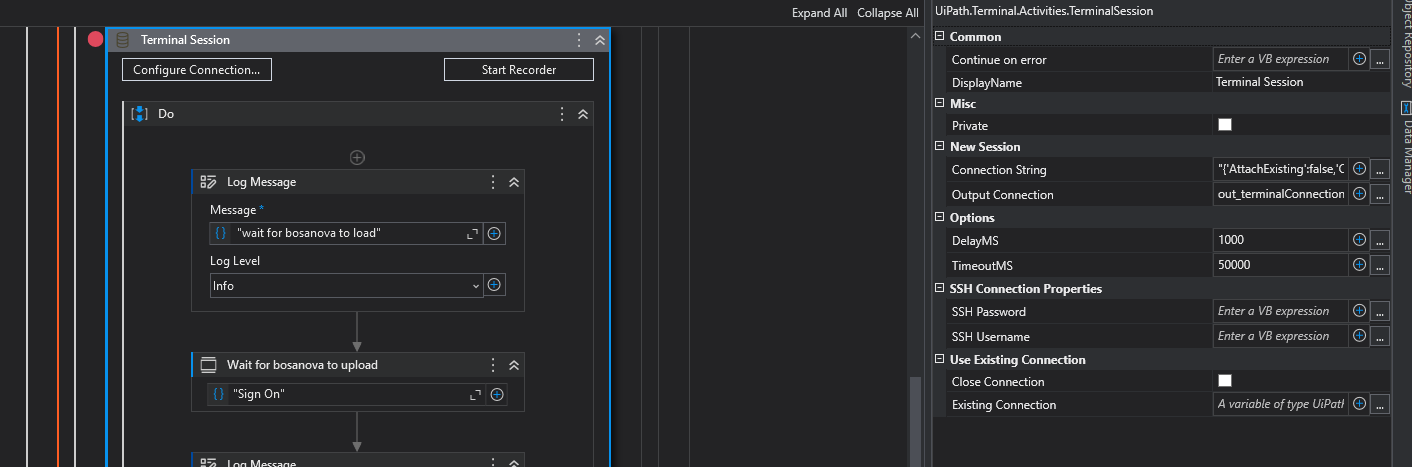Click the plus button beside Log Level
This screenshot has width=1412, height=467.
pyautogui.click(x=494, y=285)
